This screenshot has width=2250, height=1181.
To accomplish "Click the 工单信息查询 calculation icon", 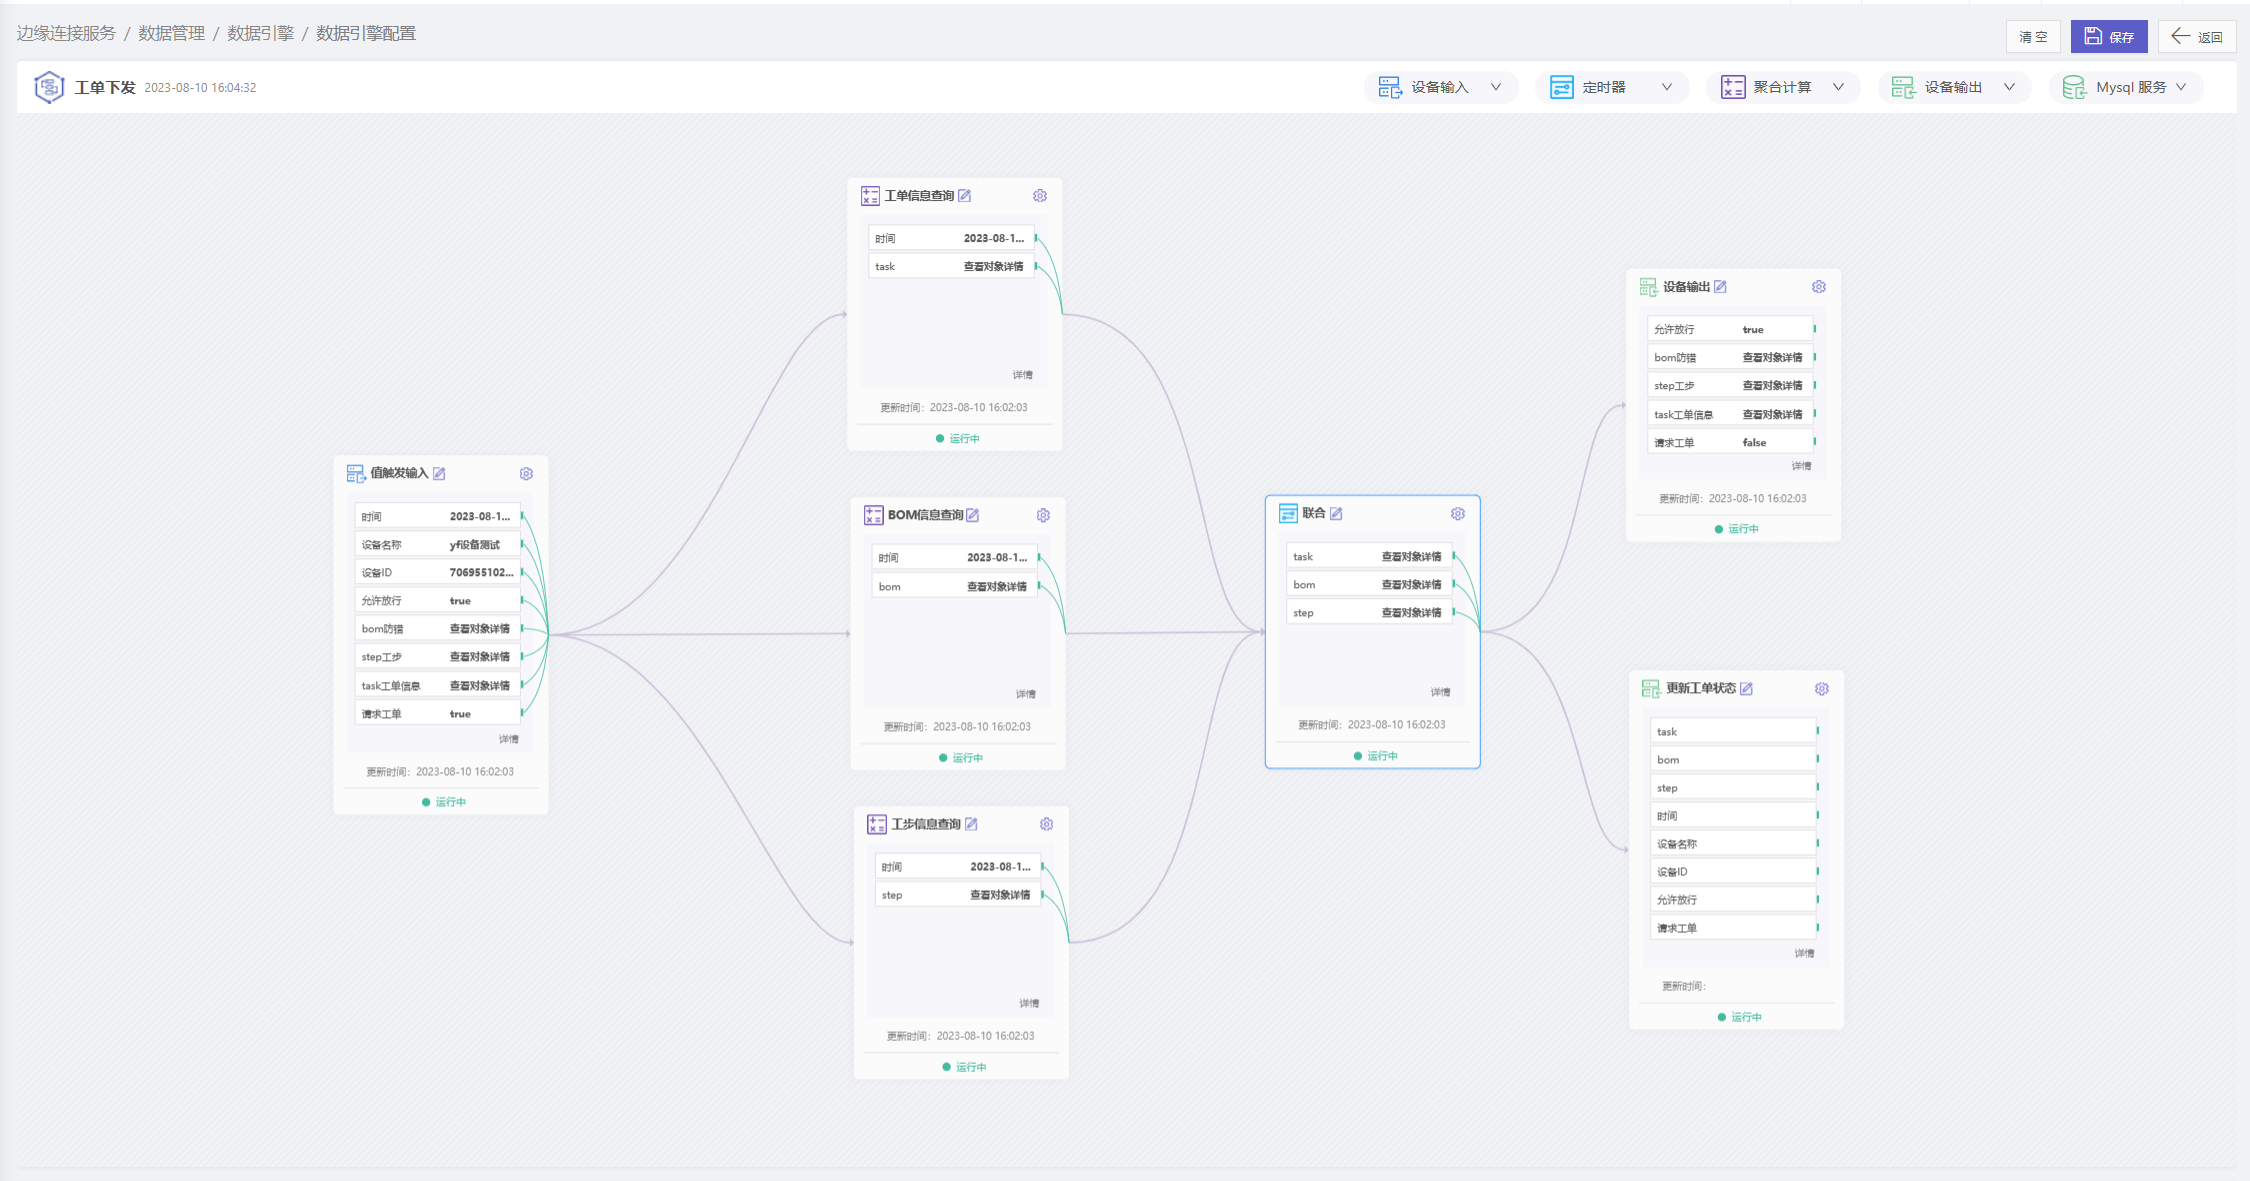I will (x=870, y=196).
